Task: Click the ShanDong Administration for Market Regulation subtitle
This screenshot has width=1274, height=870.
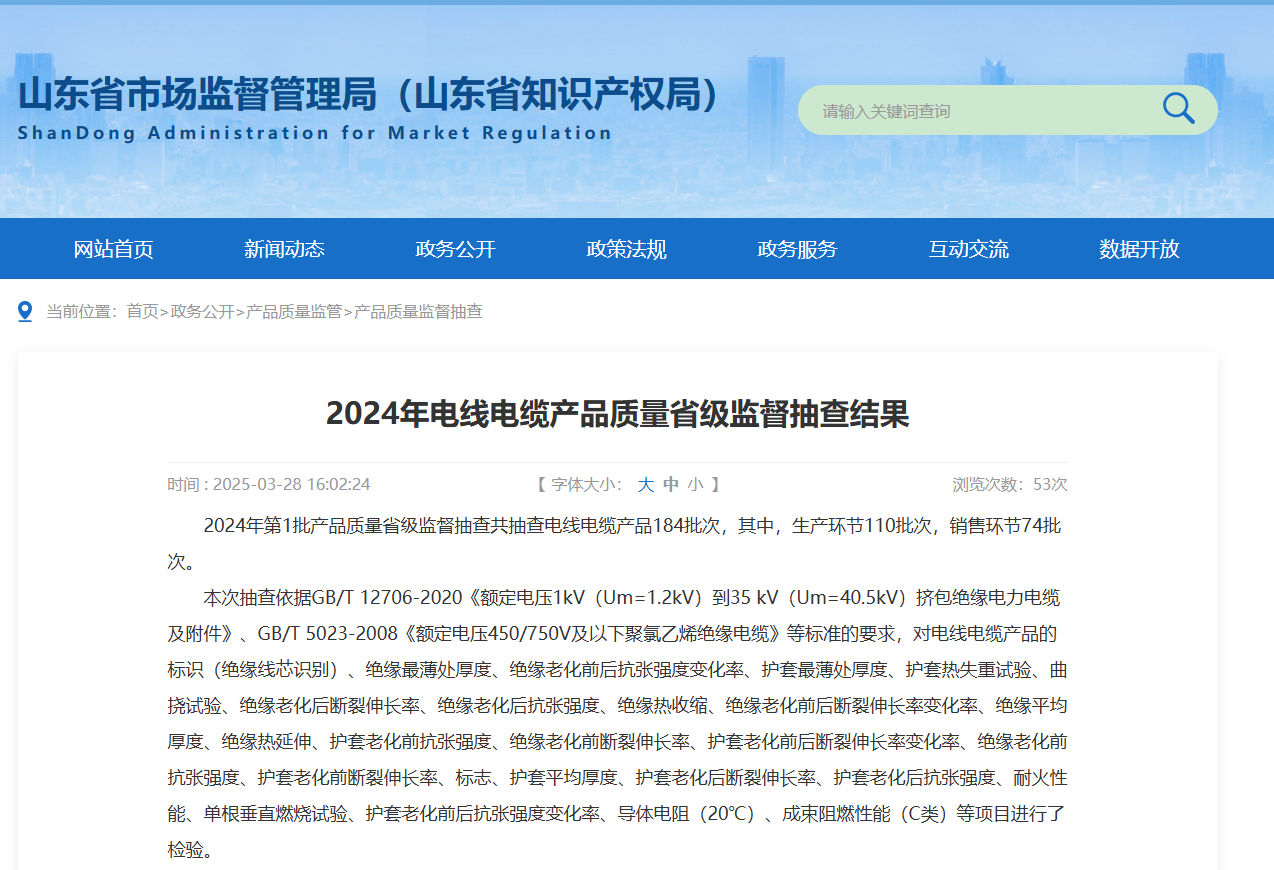Action: tap(315, 133)
